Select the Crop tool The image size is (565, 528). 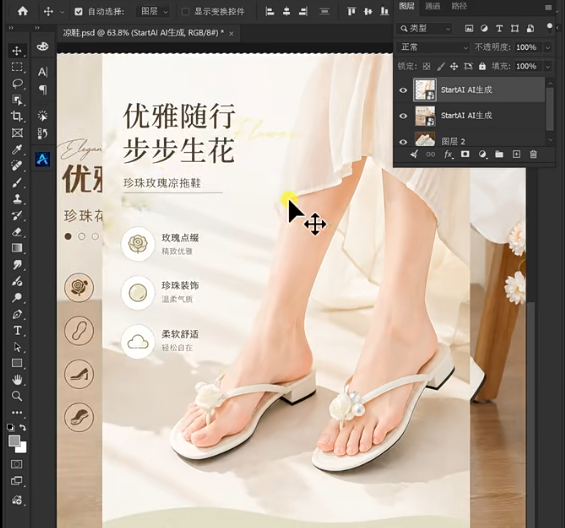point(17,116)
